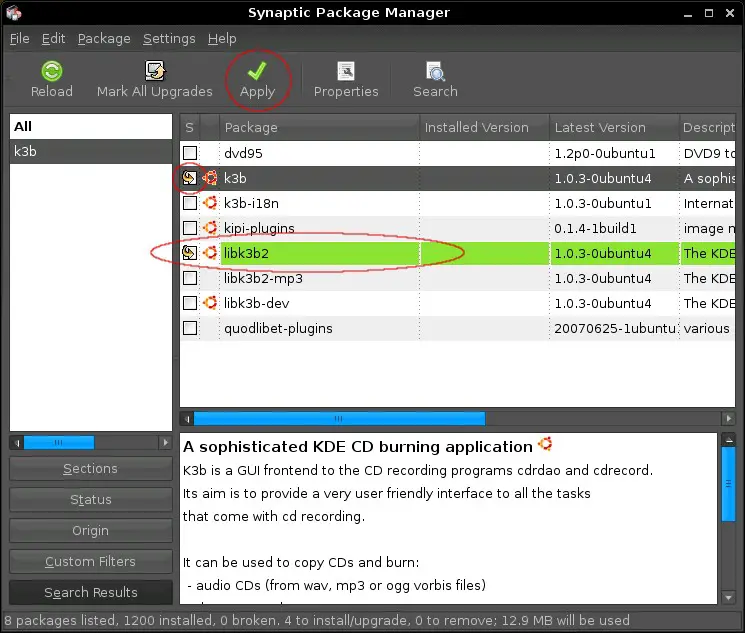Click description pane scroll down arrow
The height and width of the screenshot is (633, 745).
[728, 597]
